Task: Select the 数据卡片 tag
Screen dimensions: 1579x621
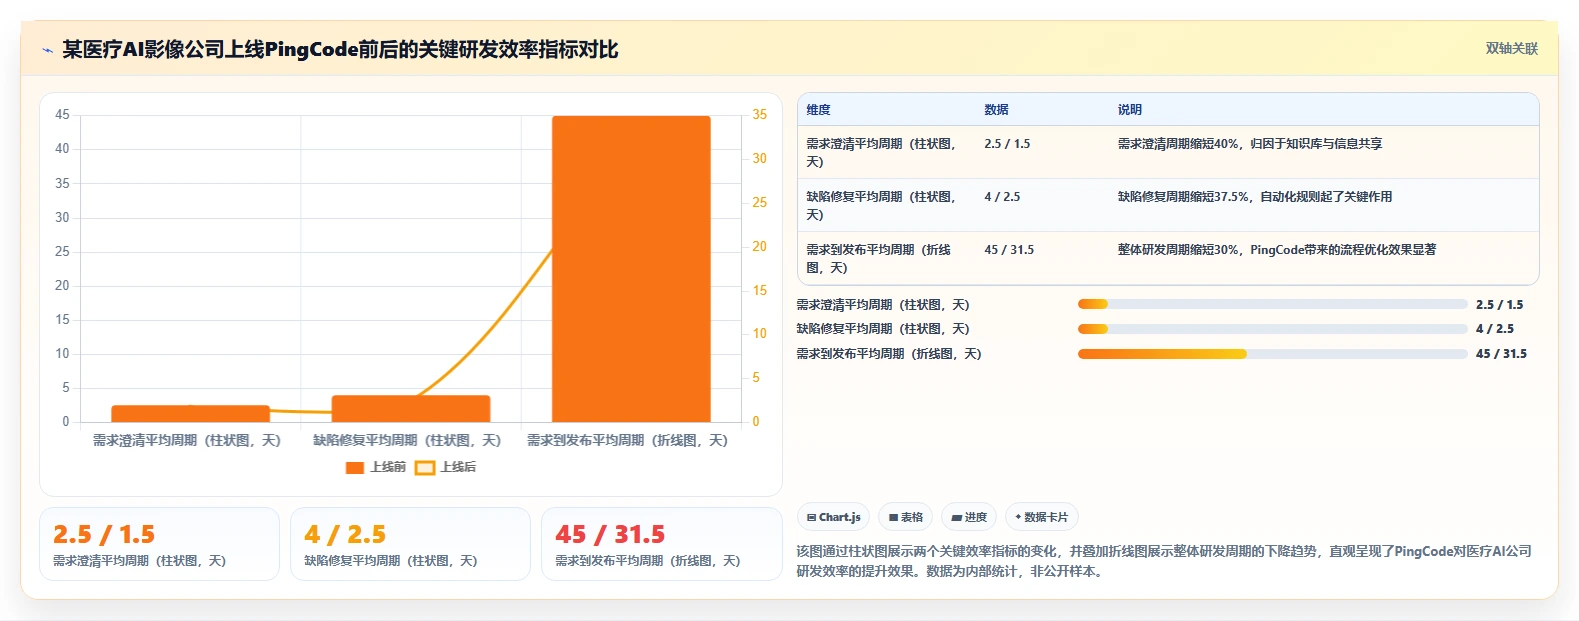Action: tap(1041, 517)
